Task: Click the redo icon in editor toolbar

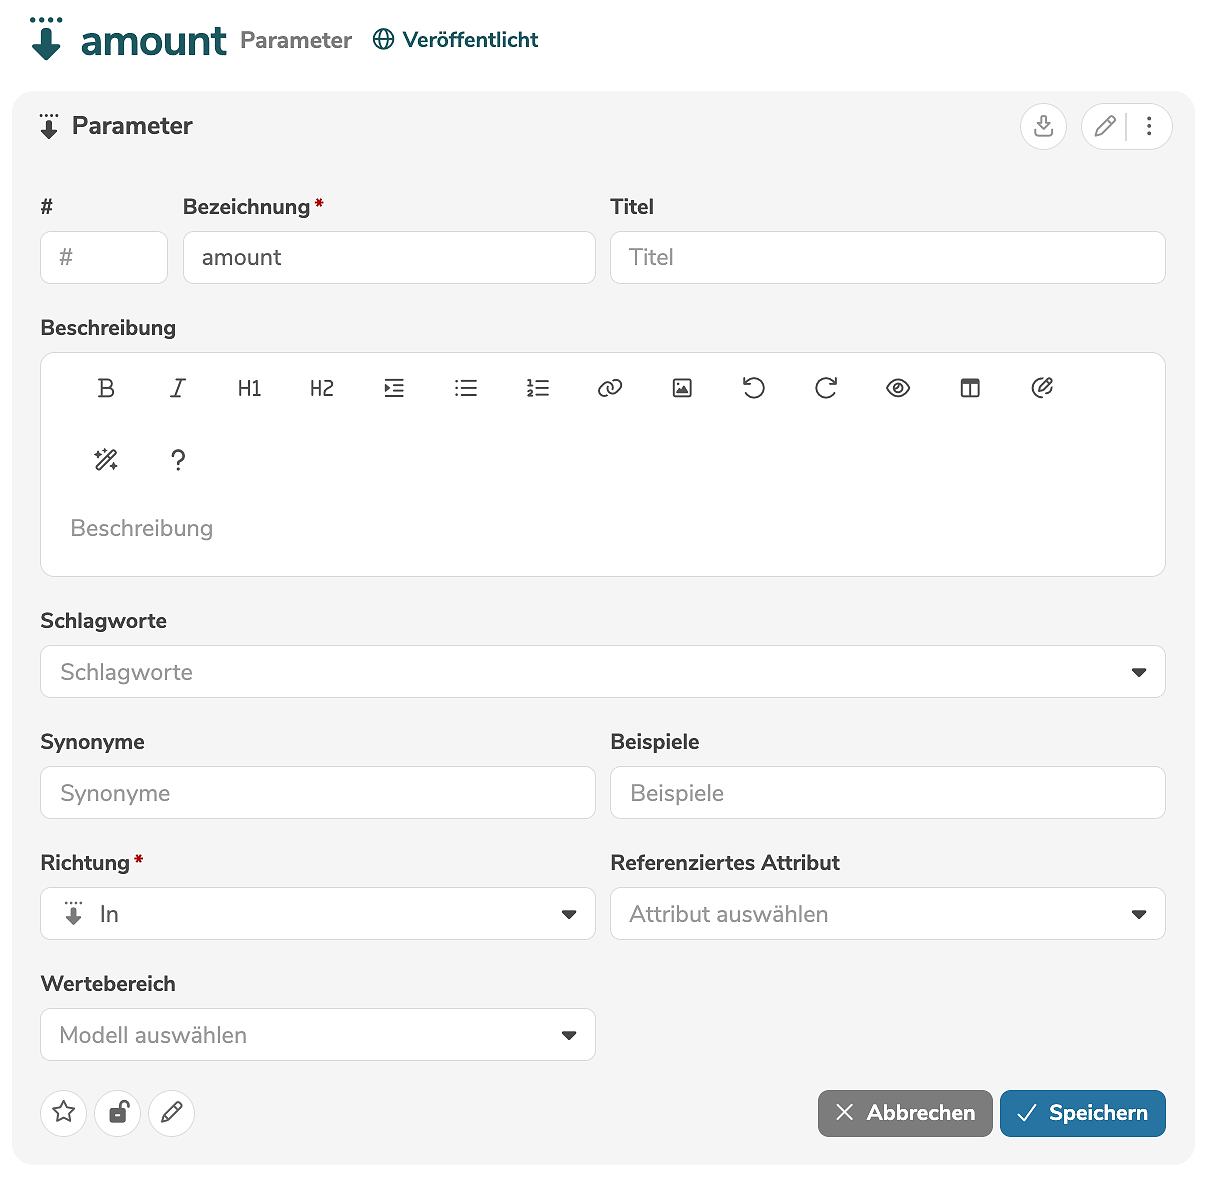Action: click(826, 388)
